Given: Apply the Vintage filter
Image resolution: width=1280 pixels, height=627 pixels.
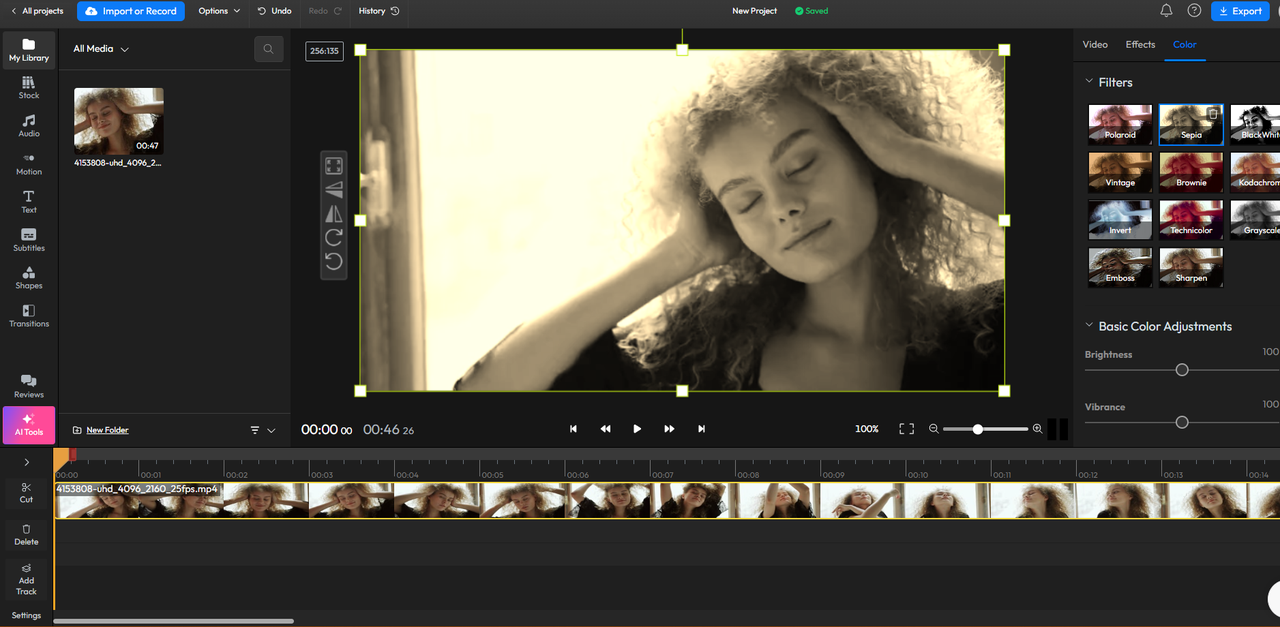Looking at the screenshot, I should pyautogui.click(x=1120, y=172).
